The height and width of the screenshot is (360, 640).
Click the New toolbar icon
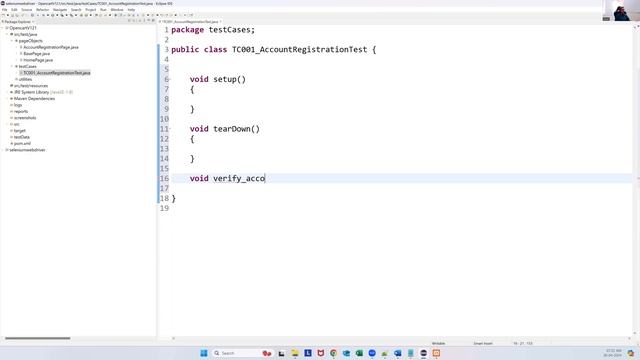[x=3, y=15]
